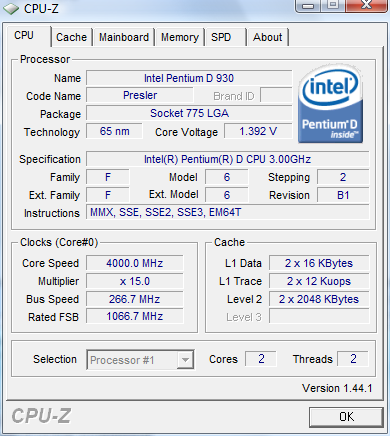Click the empty Level 3 cache field
This screenshot has height=436, width=390.
click(x=319, y=316)
